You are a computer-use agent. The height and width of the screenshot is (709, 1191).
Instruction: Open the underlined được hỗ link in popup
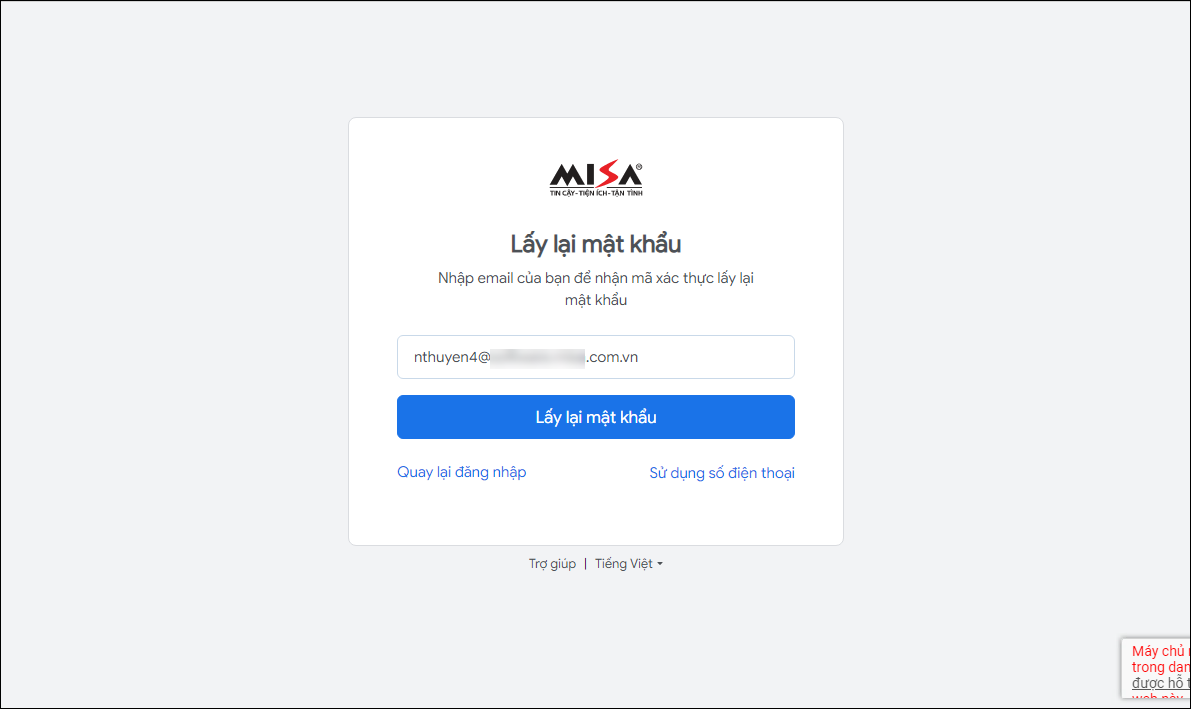1160,683
